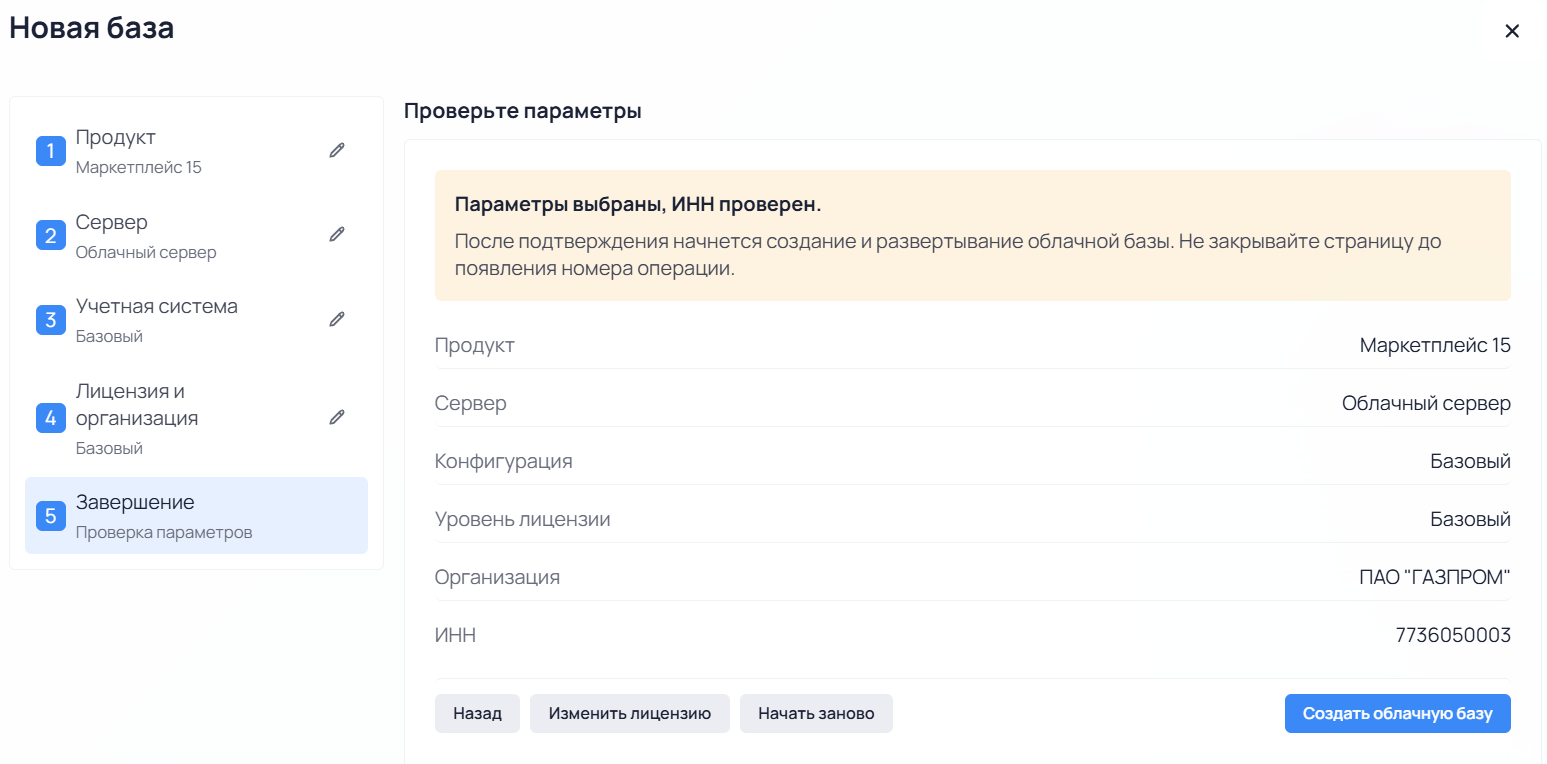Go to step 2 Сервер
This screenshot has height=764, width=1547.
(196, 235)
